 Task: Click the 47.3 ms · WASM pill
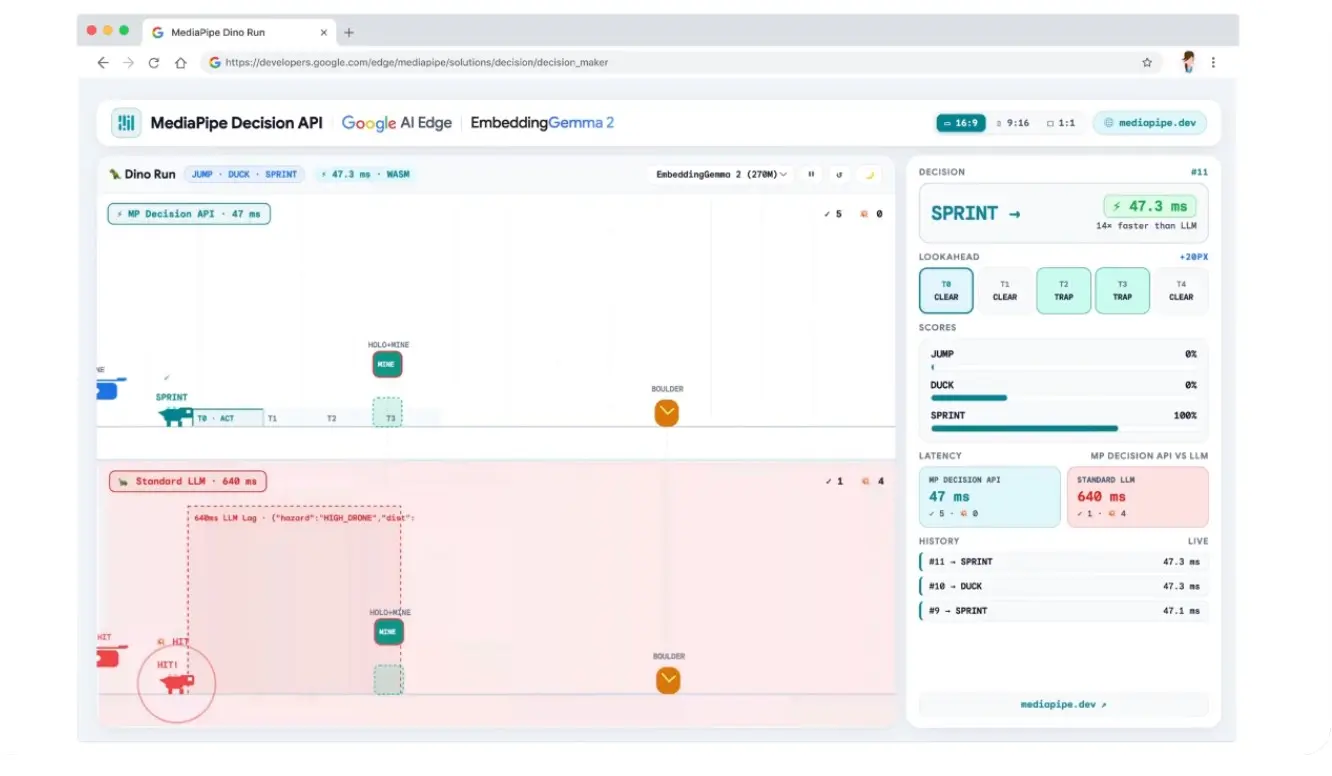(x=366, y=174)
